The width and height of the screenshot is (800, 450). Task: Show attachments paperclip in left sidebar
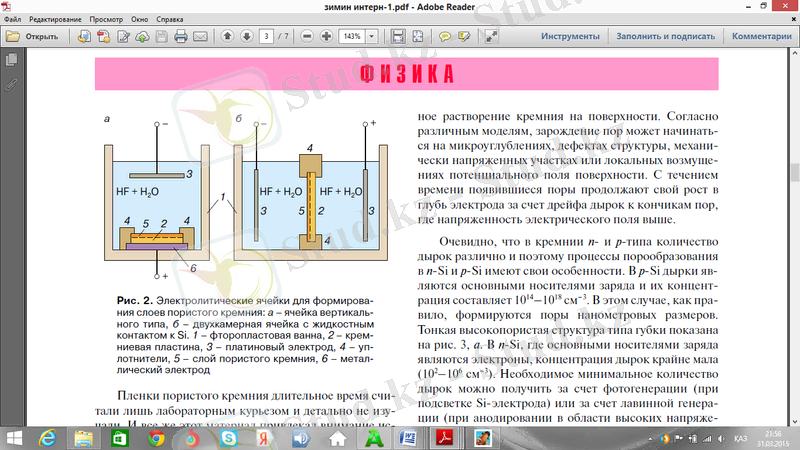pyautogui.click(x=11, y=84)
